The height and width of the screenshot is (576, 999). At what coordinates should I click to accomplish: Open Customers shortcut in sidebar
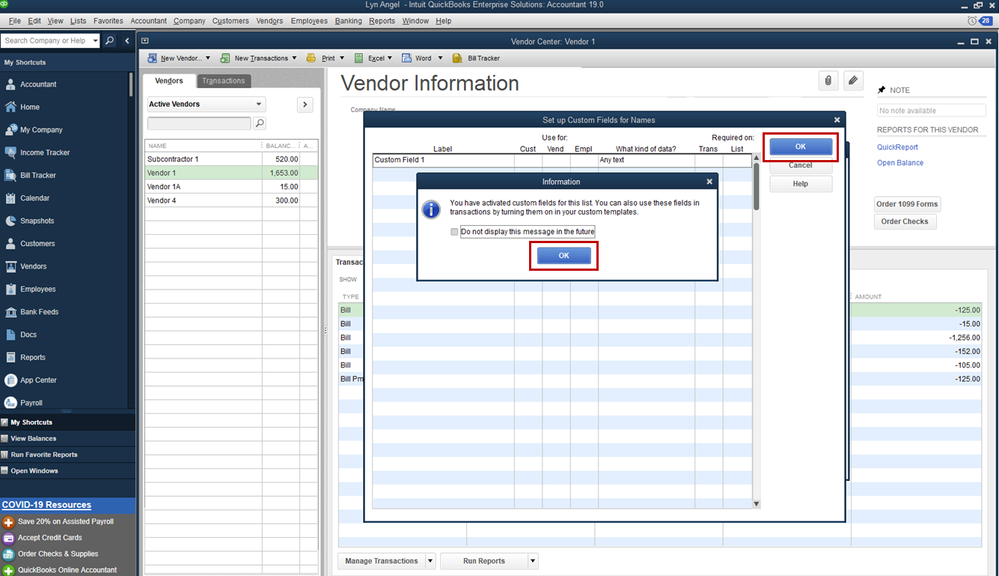[x=37, y=243]
